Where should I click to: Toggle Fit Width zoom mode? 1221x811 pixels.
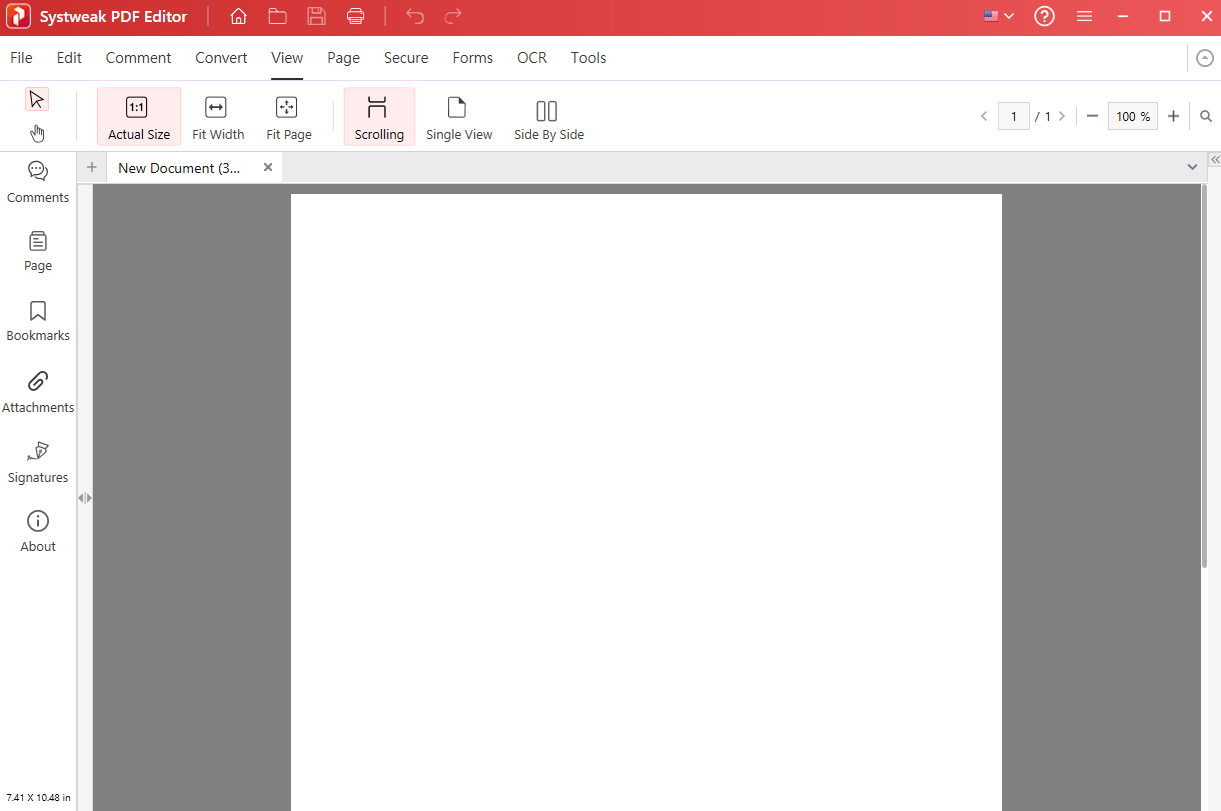(218, 119)
